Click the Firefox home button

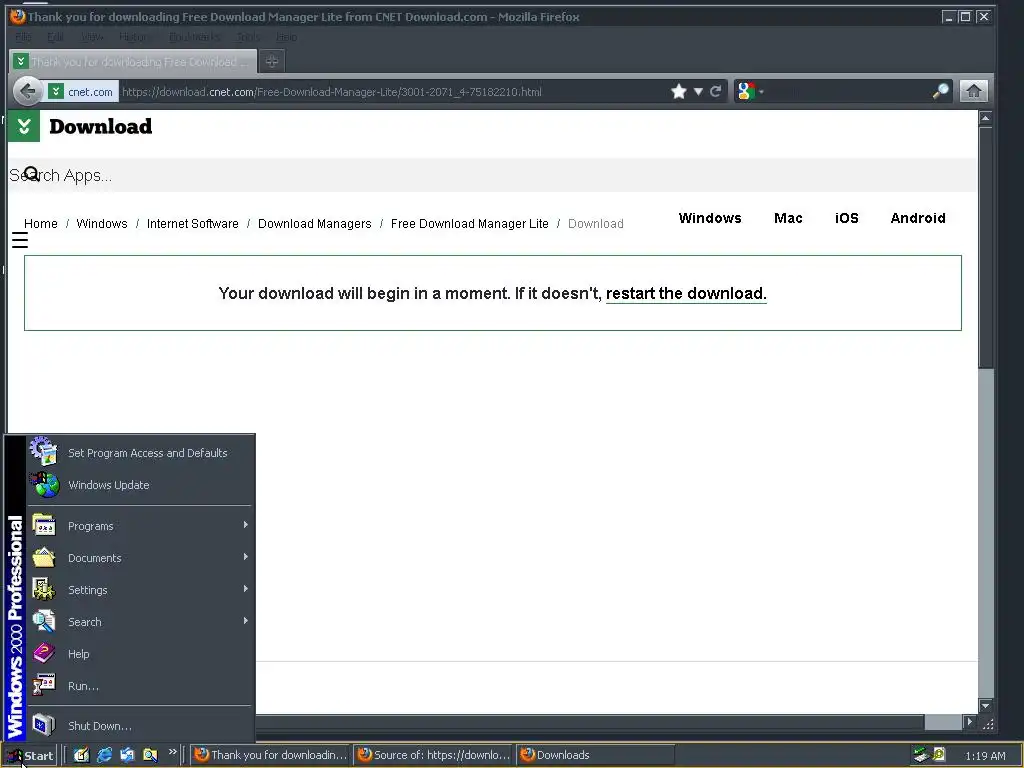[974, 91]
